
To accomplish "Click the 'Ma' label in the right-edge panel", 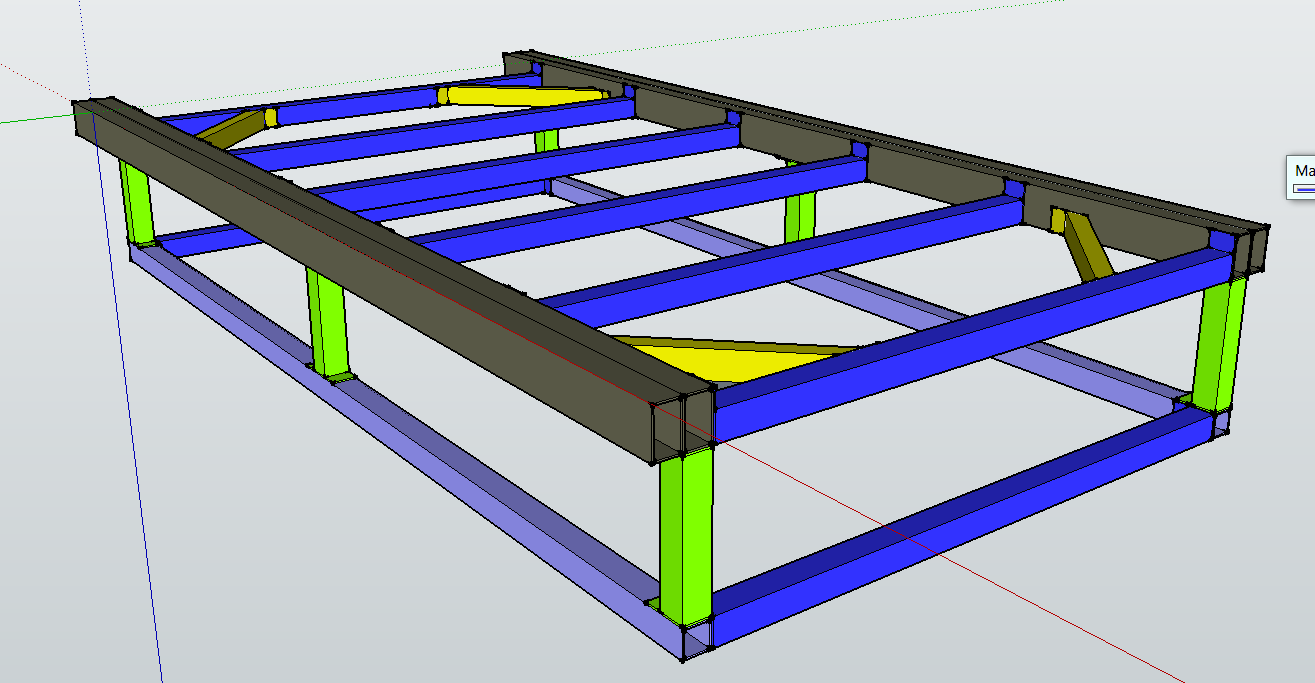I will pyautogui.click(x=1303, y=171).
